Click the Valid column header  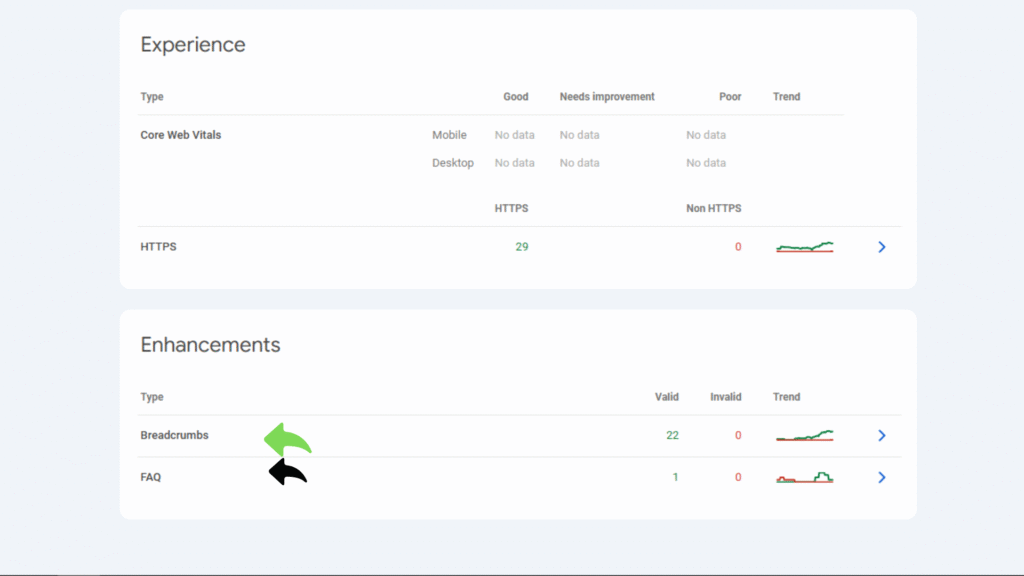point(667,397)
